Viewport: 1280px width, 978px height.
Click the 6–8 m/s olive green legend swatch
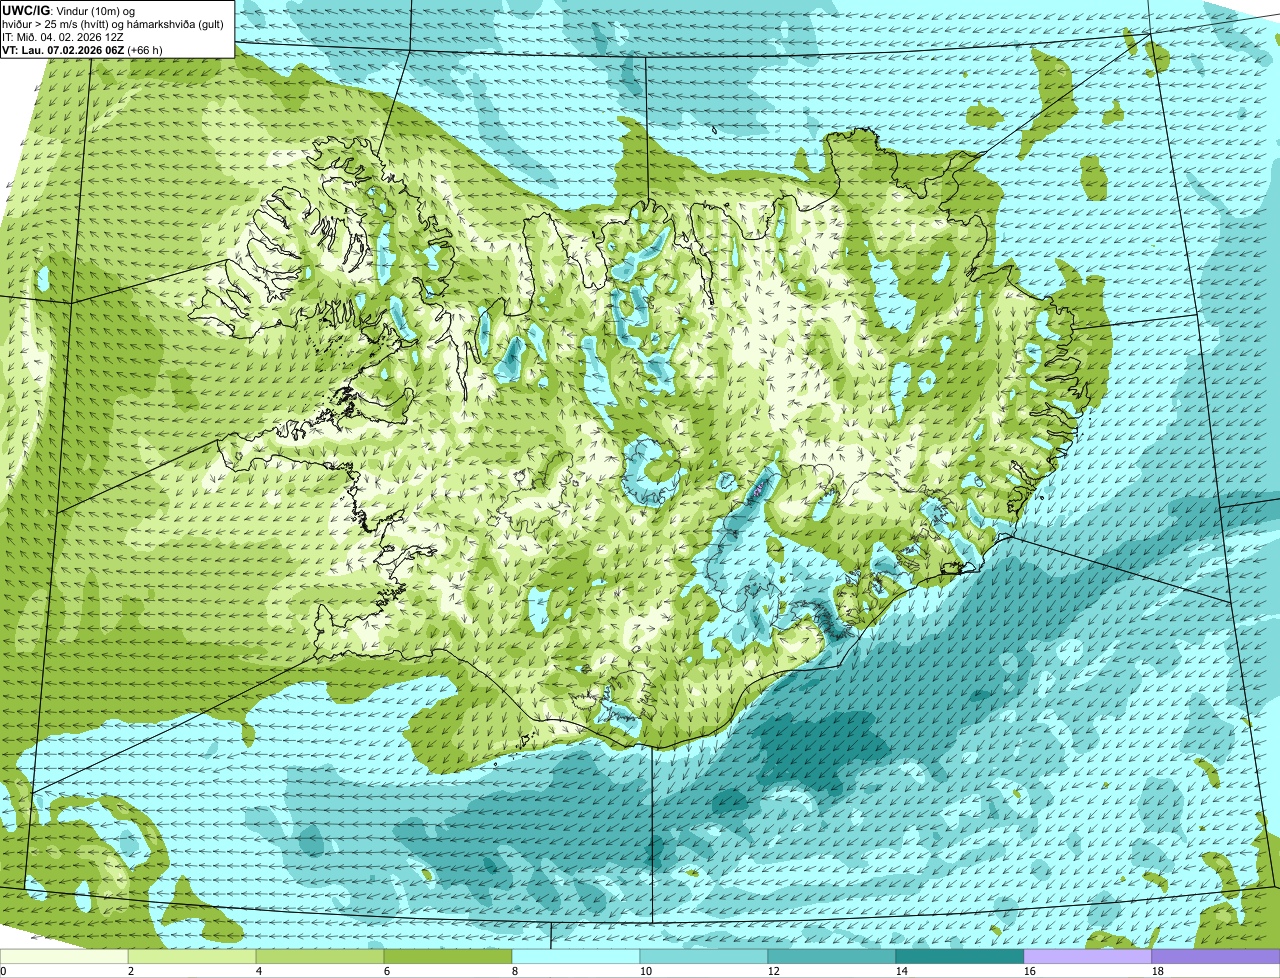click(x=448, y=957)
